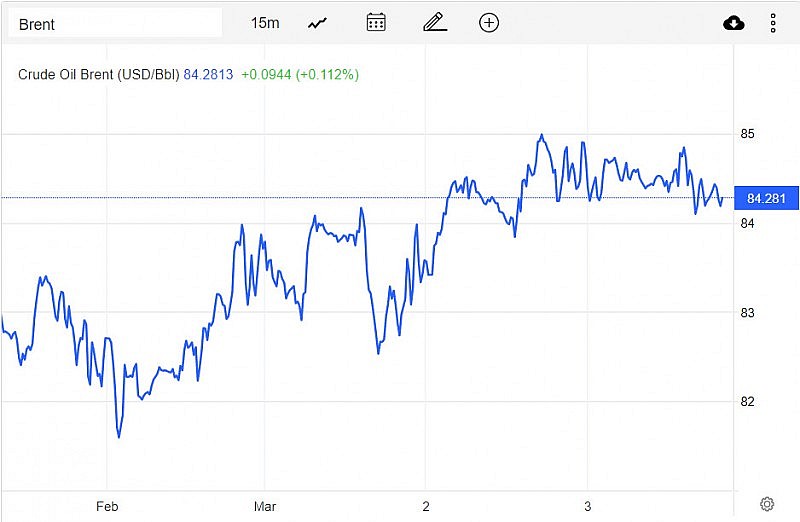Click the Feb label on time axis

pos(107,506)
